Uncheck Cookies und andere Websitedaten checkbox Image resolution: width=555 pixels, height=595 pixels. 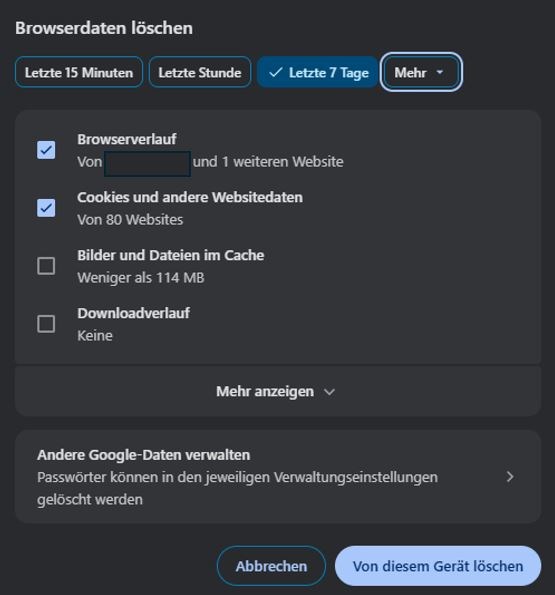(x=46, y=208)
